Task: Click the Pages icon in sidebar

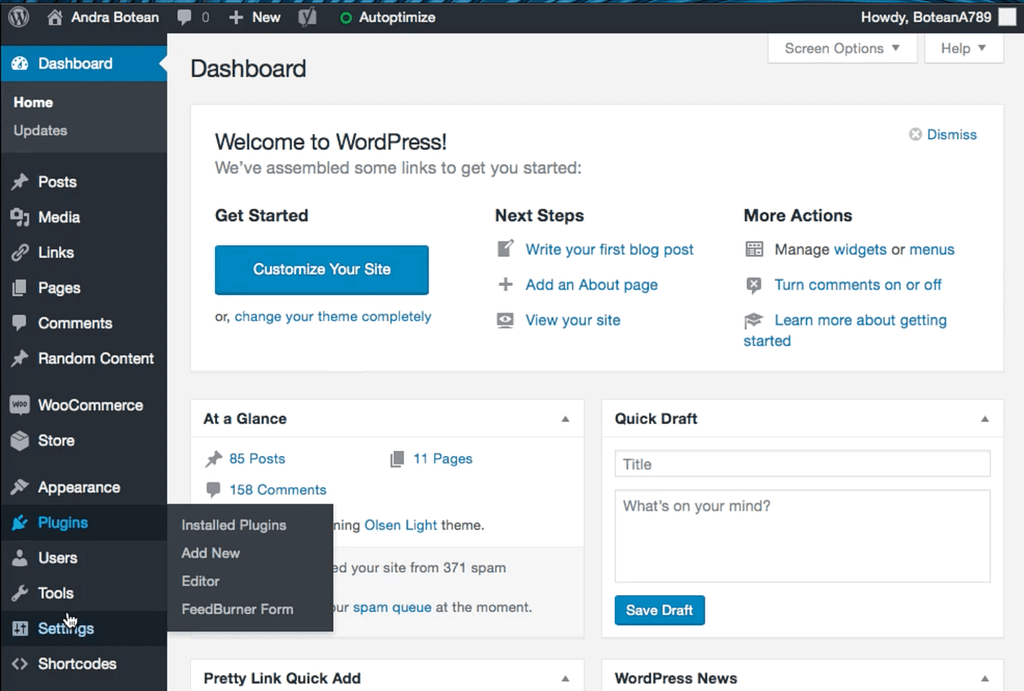Action: (20, 287)
